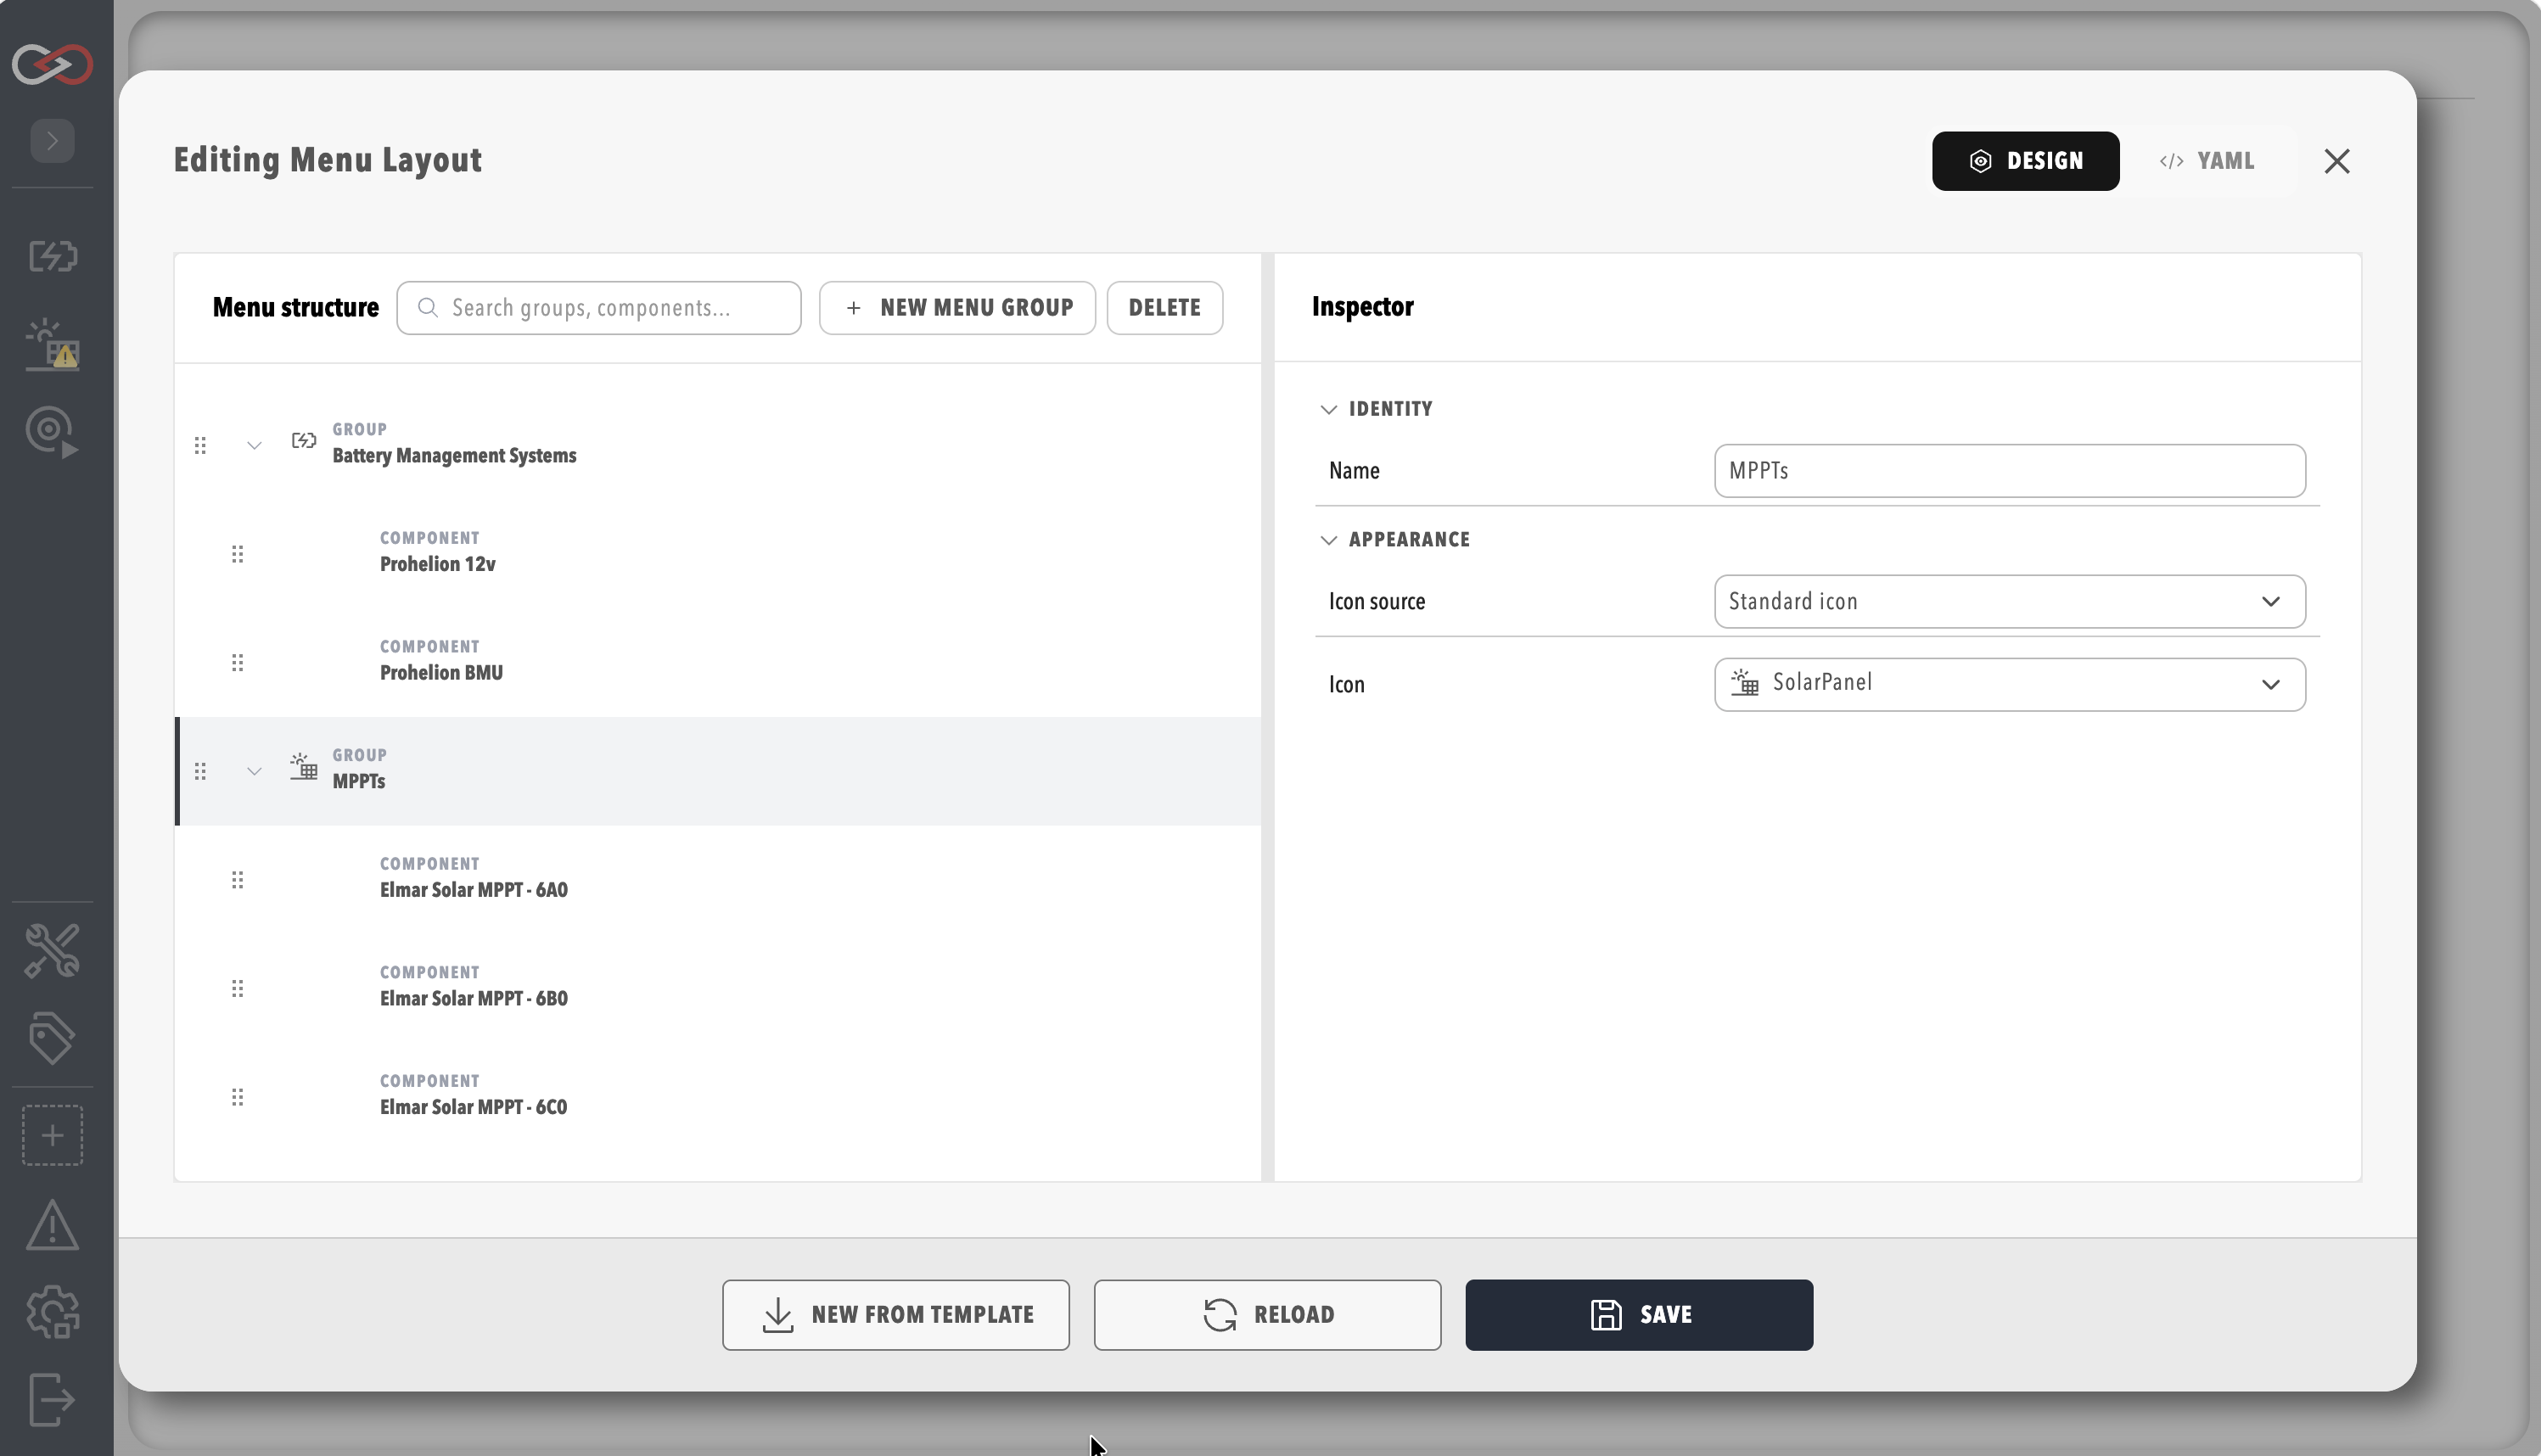
Task: Click the Prohelion logo in the sidebar
Action: click(53, 64)
